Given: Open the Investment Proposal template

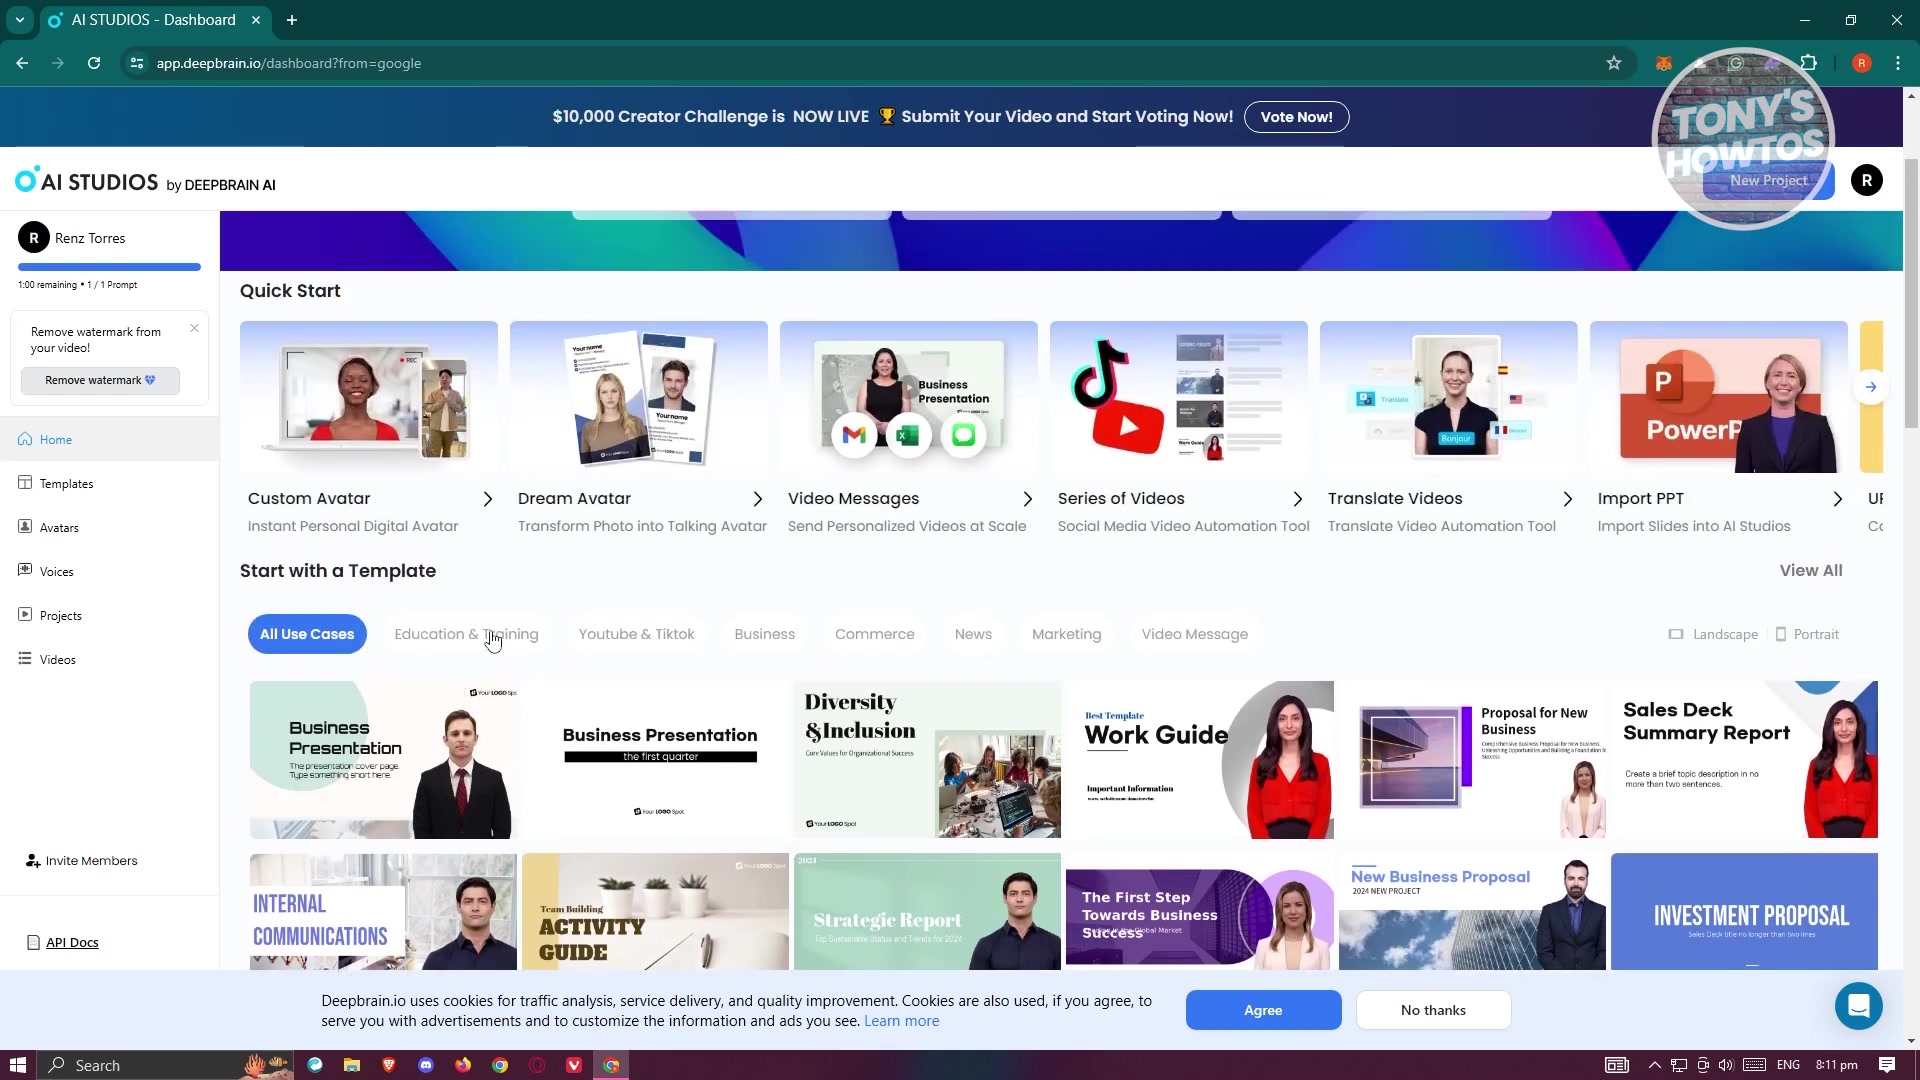Looking at the screenshot, I should click(1744, 911).
